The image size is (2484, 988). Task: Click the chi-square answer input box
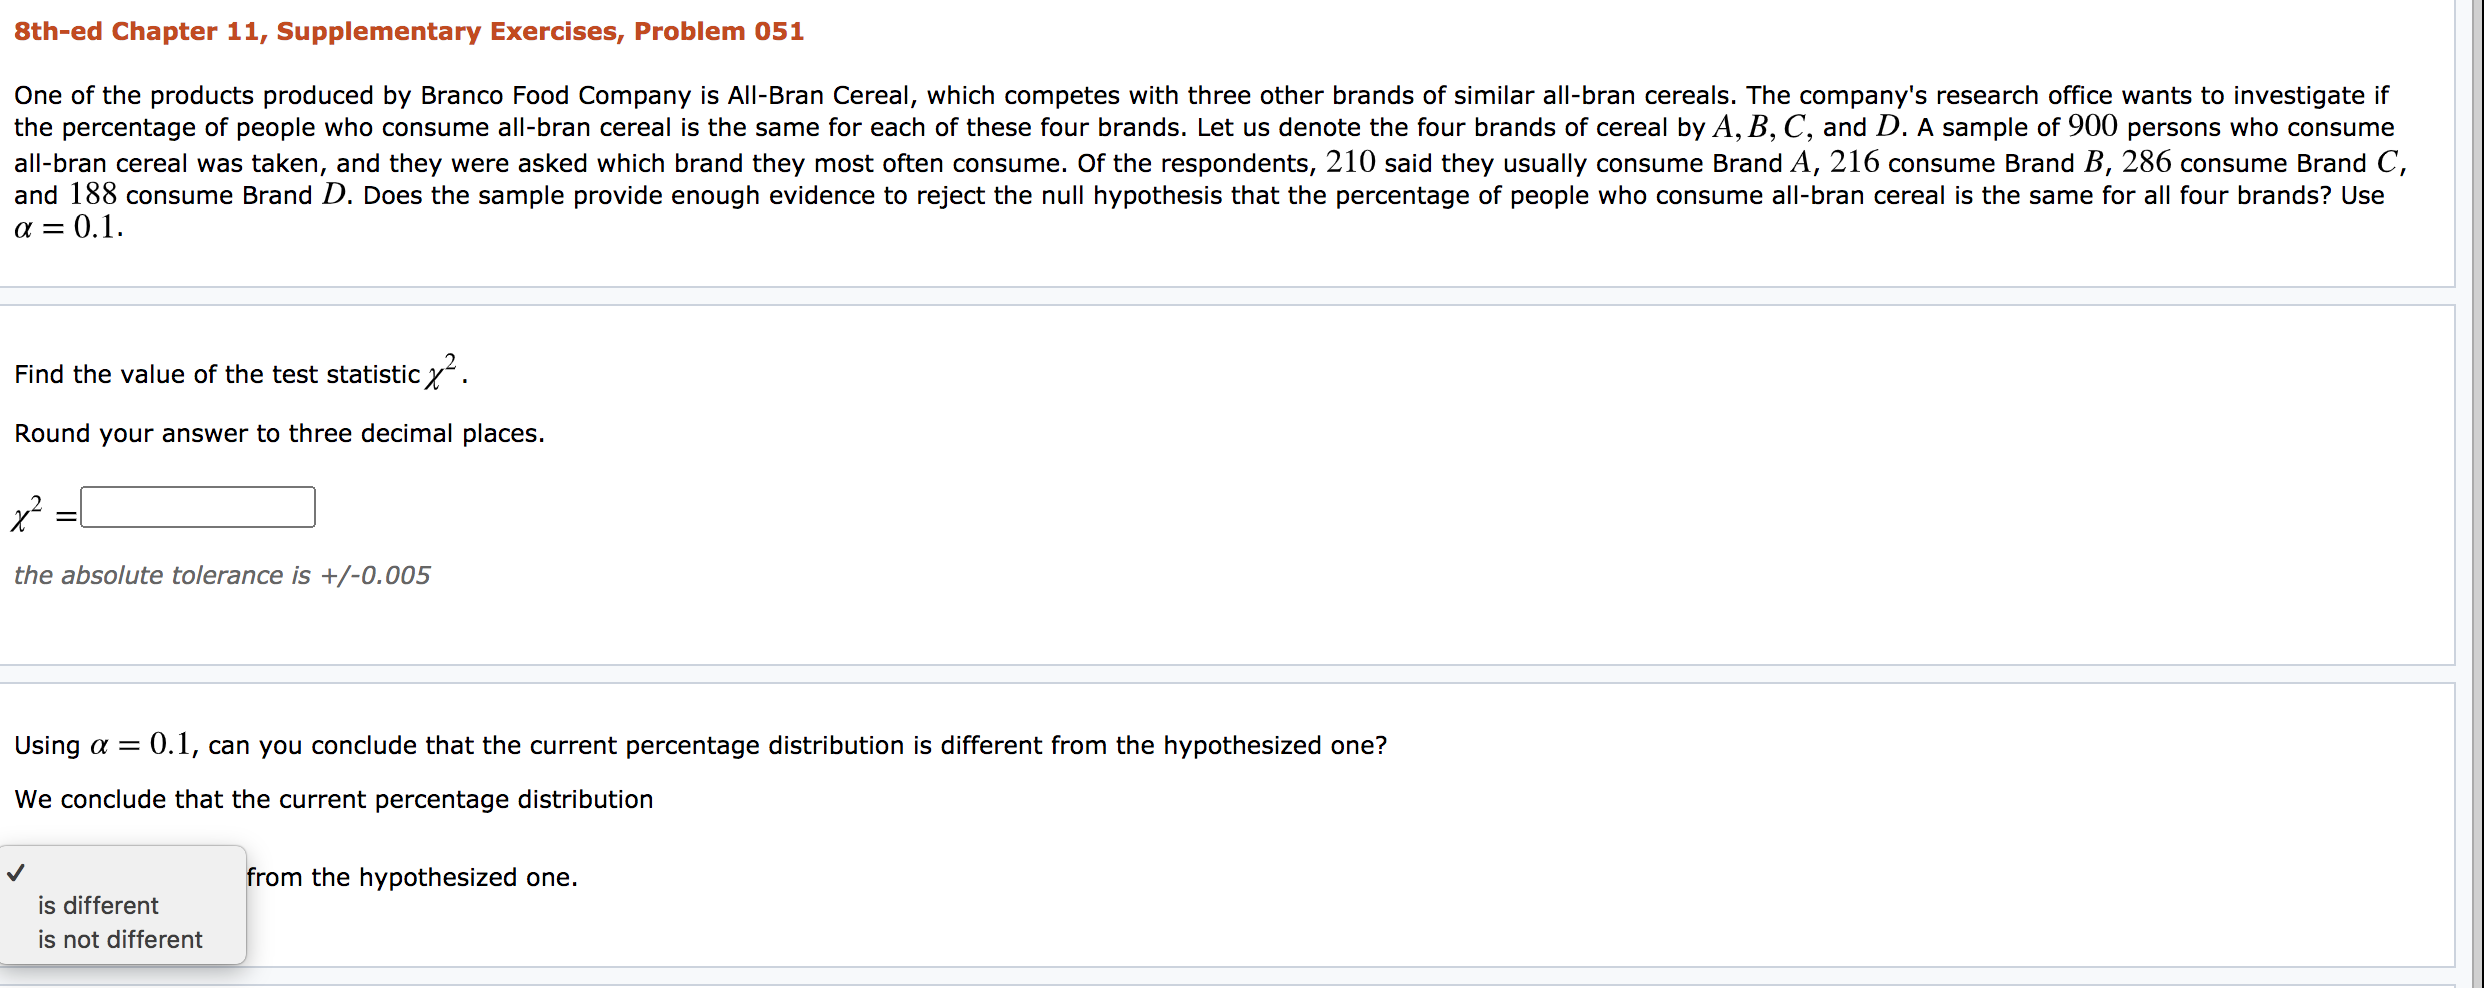[x=197, y=507]
